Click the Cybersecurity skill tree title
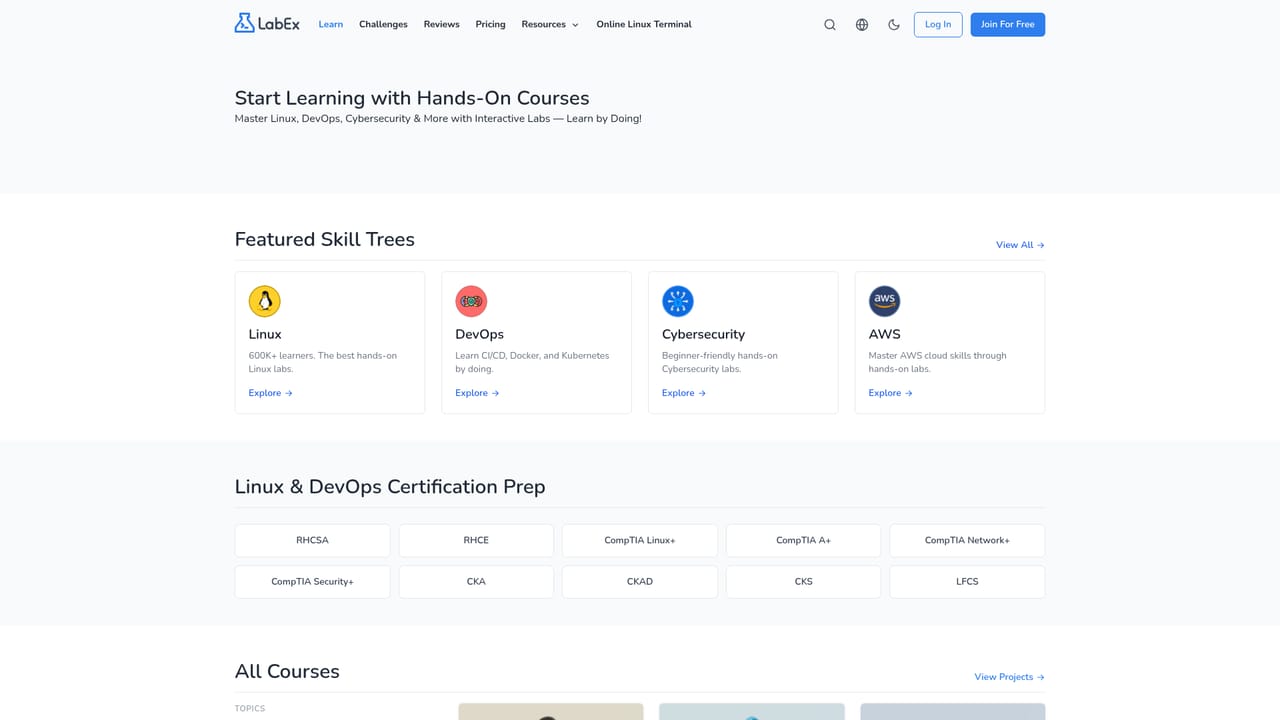The height and width of the screenshot is (720, 1280). pyautogui.click(x=703, y=334)
